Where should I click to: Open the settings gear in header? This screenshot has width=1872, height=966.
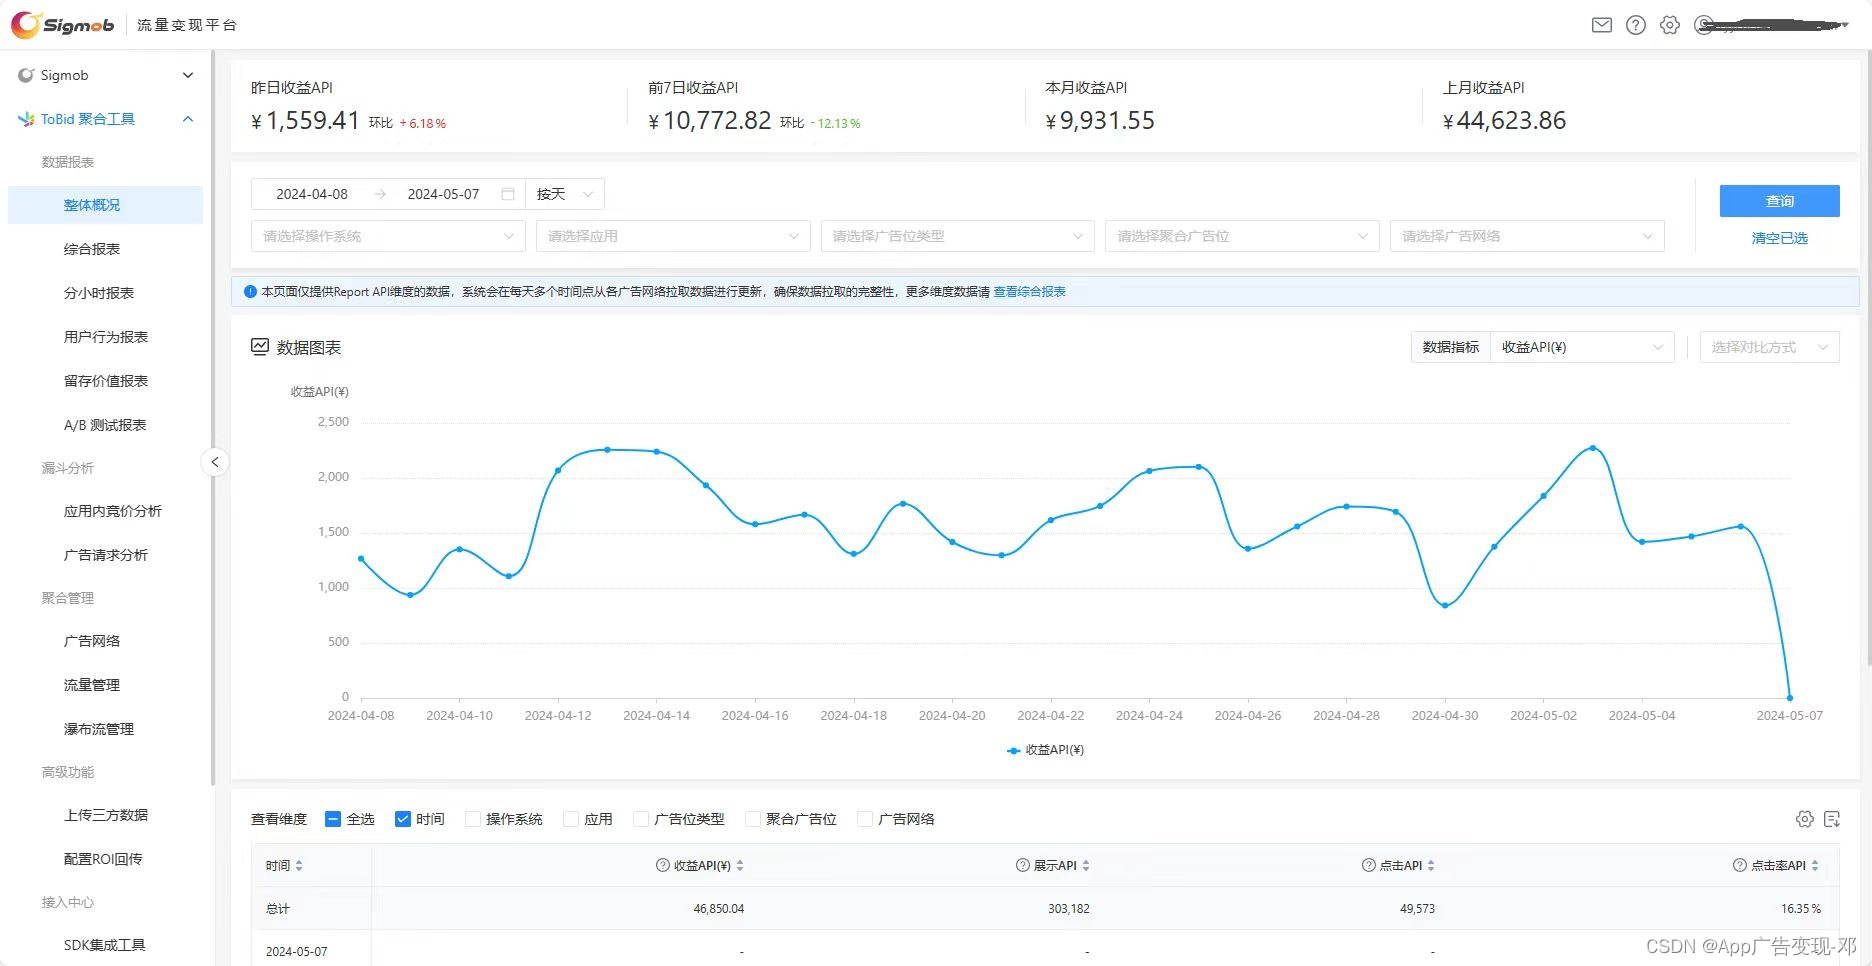tap(1670, 25)
